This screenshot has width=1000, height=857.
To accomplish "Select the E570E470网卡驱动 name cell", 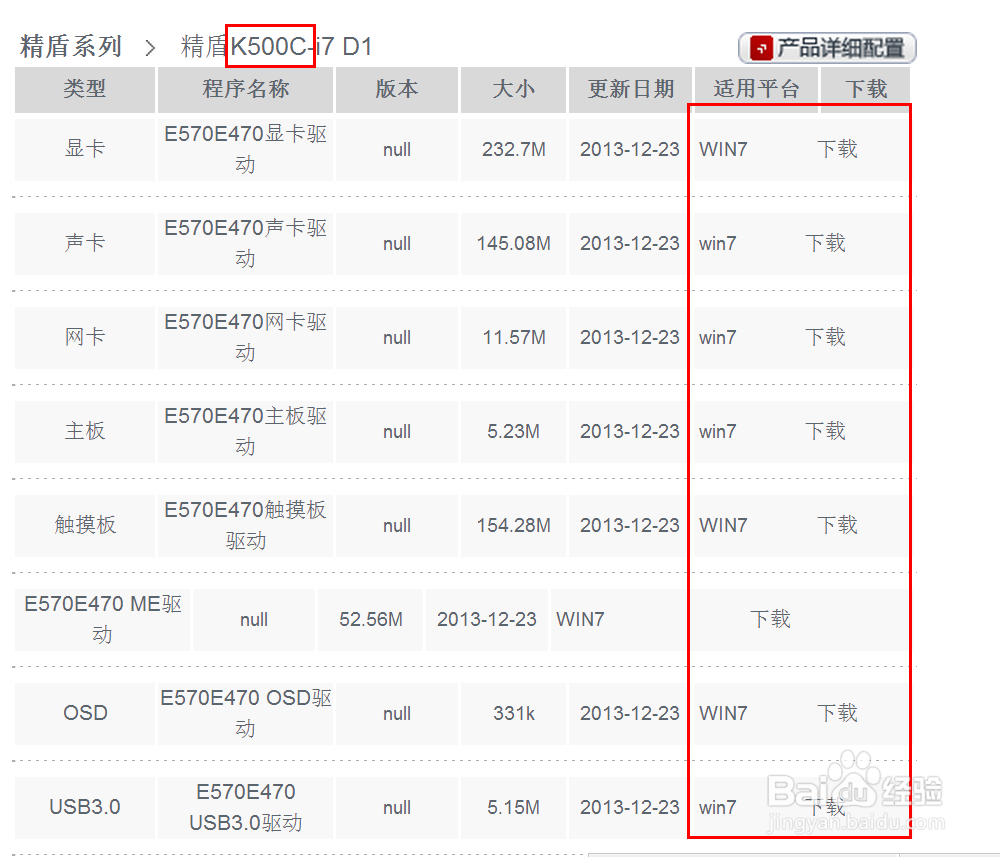I will (x=246, y=337).
